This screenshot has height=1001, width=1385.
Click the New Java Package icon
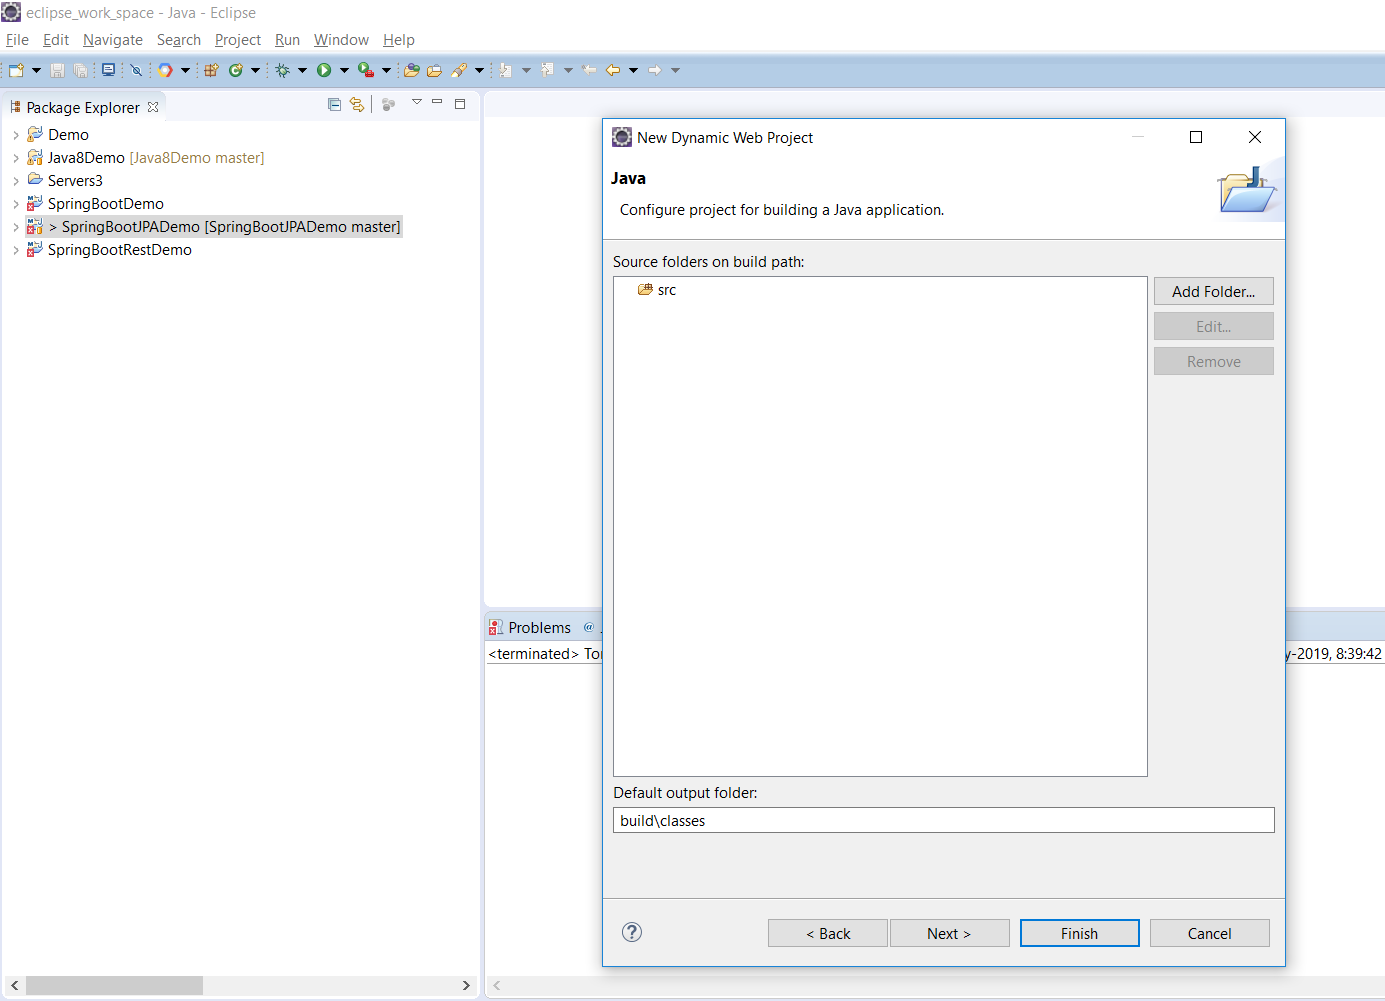[211, 70]
